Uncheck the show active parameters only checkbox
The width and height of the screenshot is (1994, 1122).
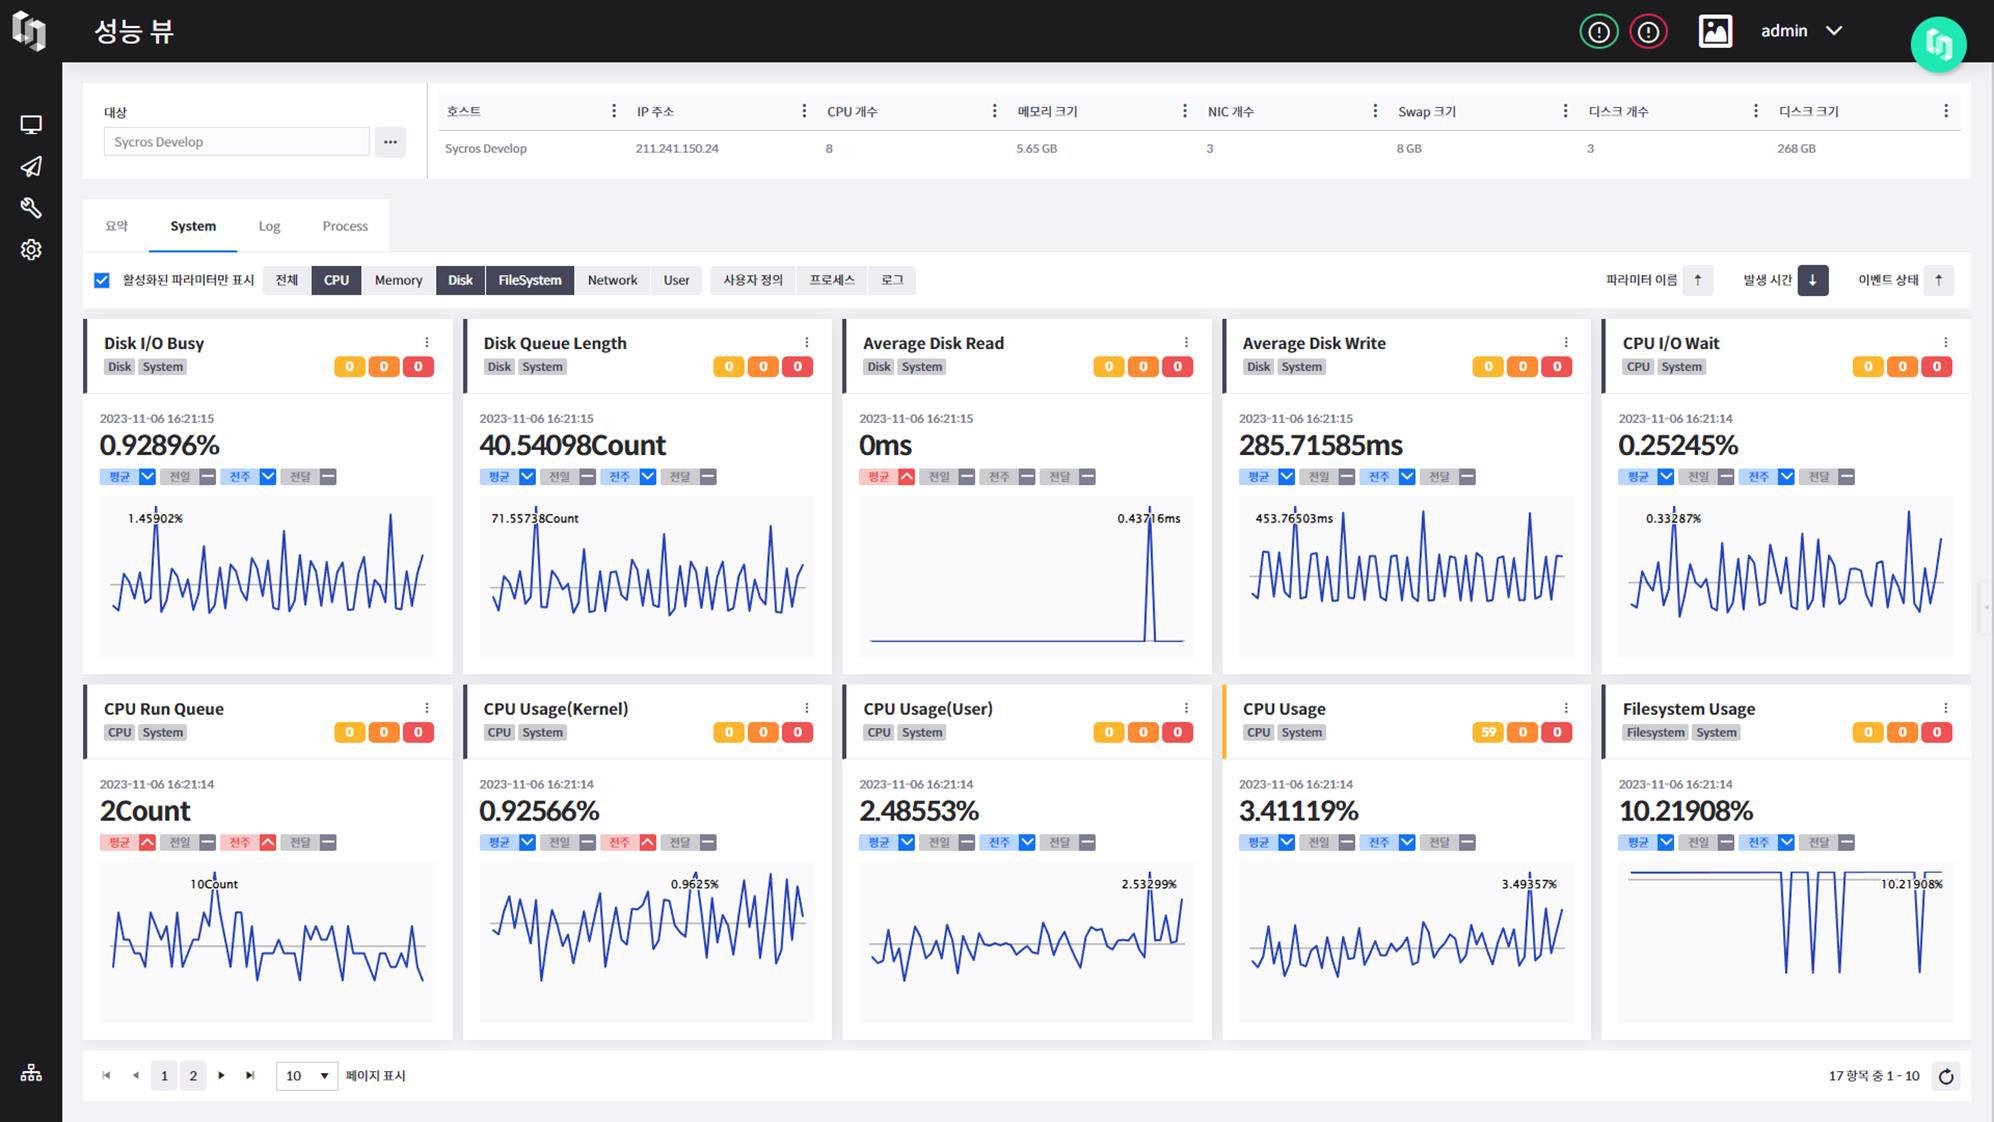tap(102, 280)
